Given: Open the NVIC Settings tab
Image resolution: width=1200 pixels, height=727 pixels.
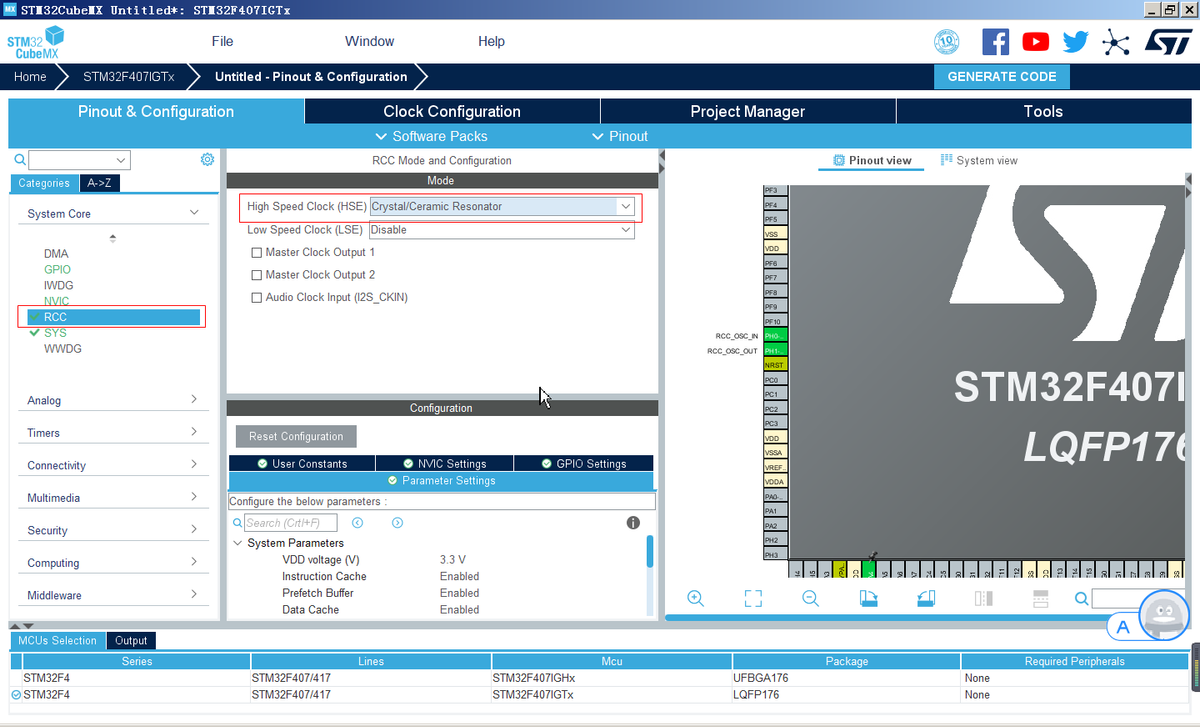Looking at the screenshot, I should [445, 464].
